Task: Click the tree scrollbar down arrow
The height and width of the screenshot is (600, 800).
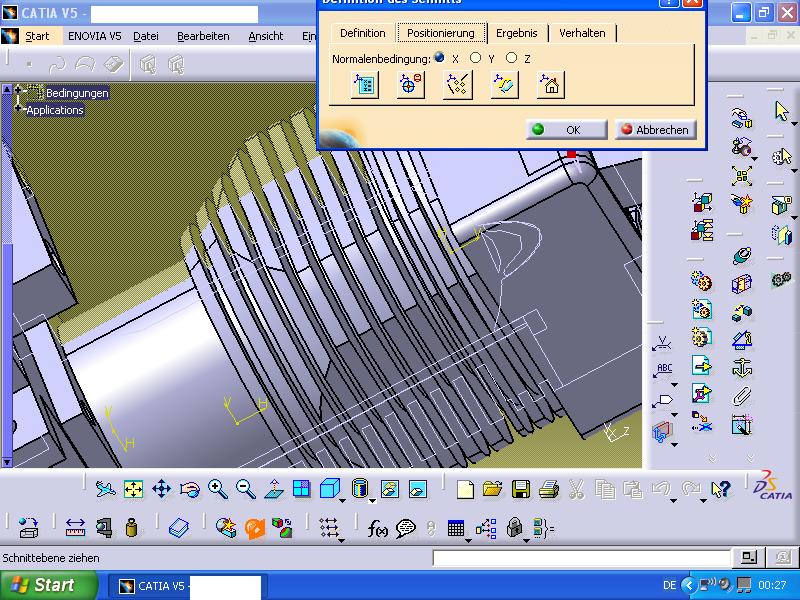Action: coord(7,462)
